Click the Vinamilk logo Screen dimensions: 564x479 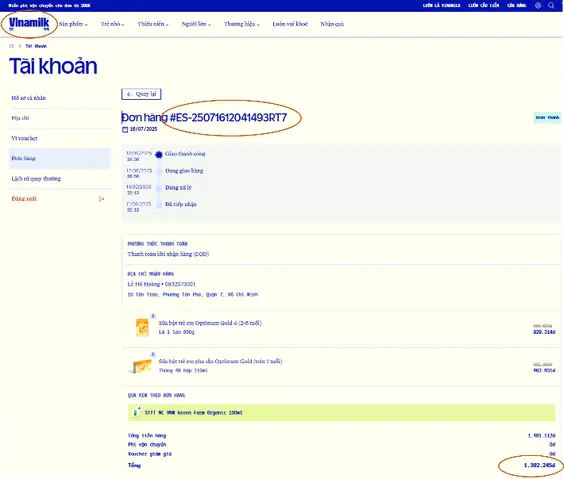click(x=29, y=24)
